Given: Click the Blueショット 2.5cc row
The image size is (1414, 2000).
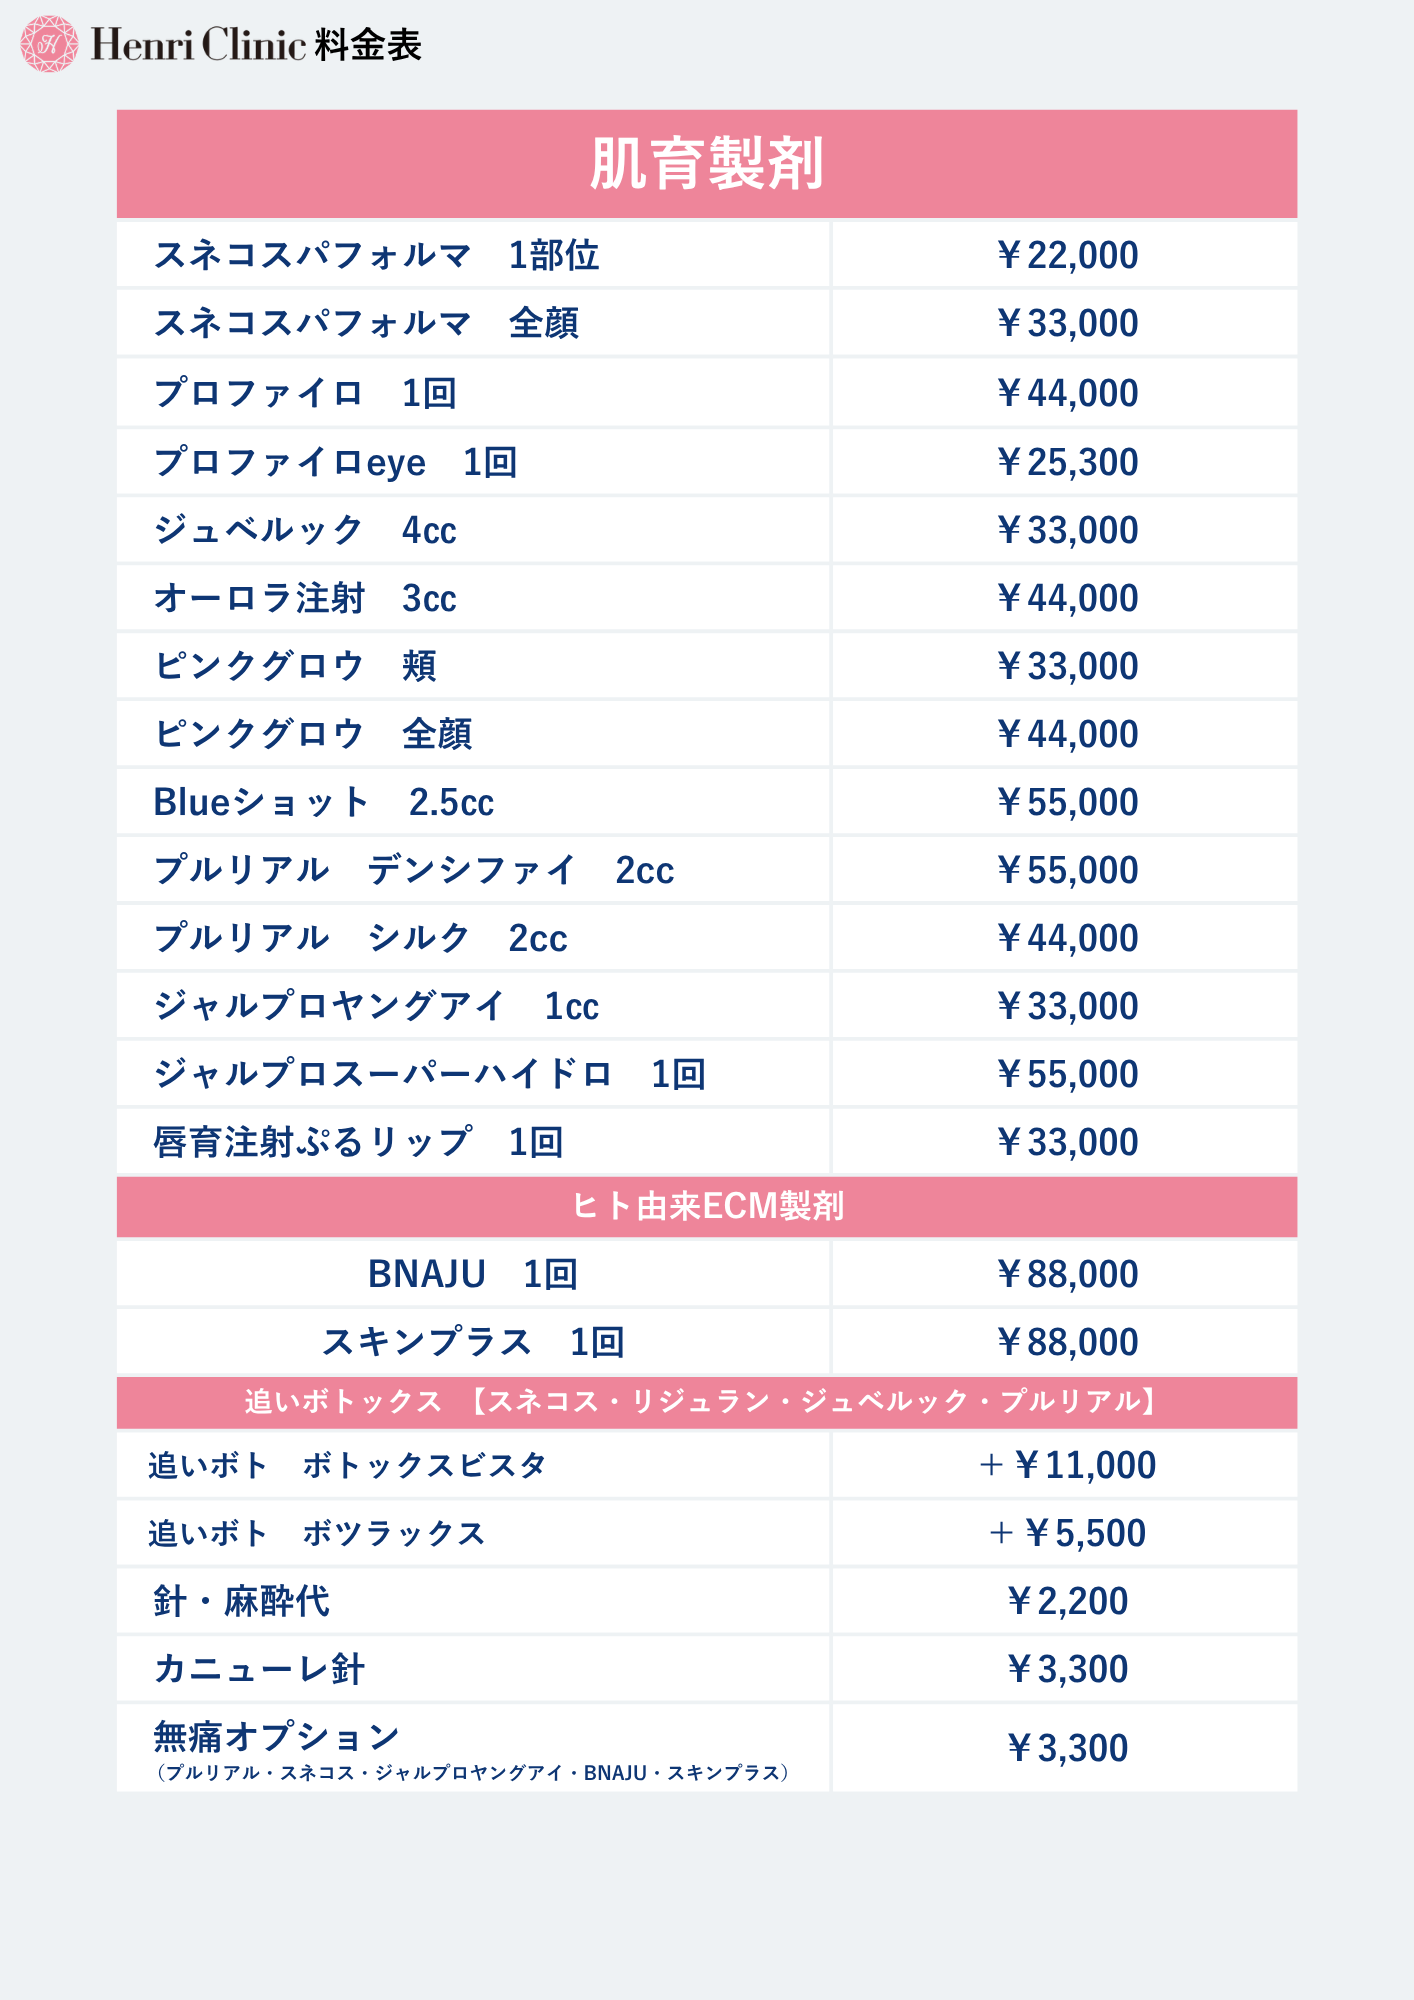Looking at the screenshot, I should pos(324,802).
